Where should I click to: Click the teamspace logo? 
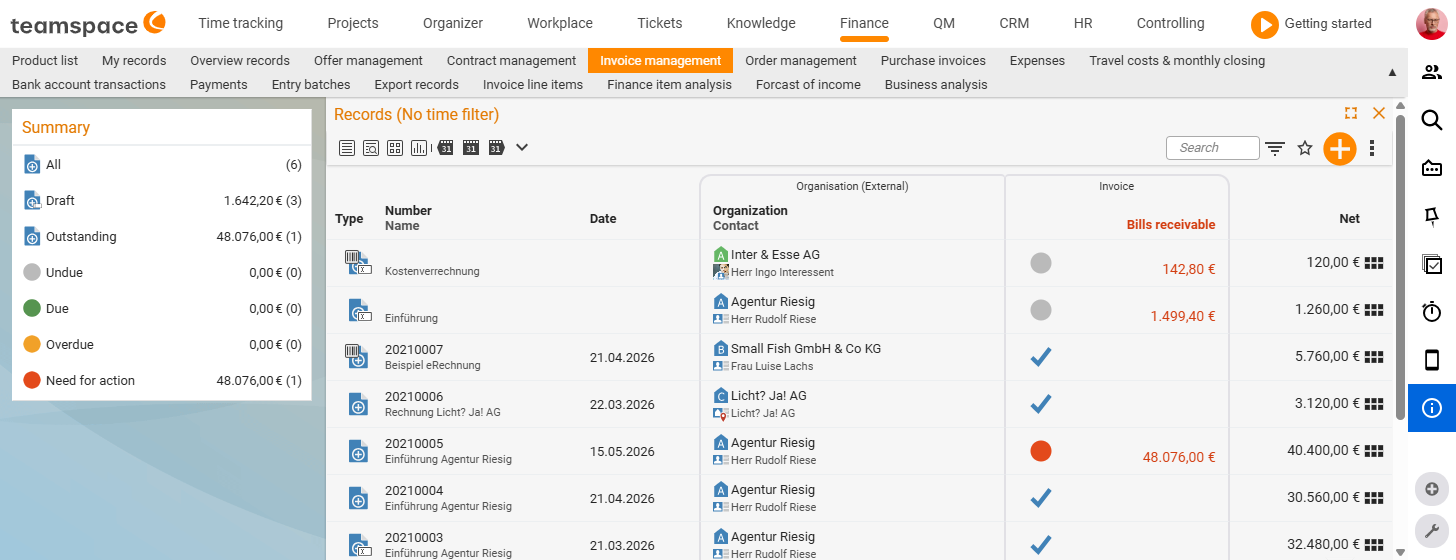coord(89,23)
